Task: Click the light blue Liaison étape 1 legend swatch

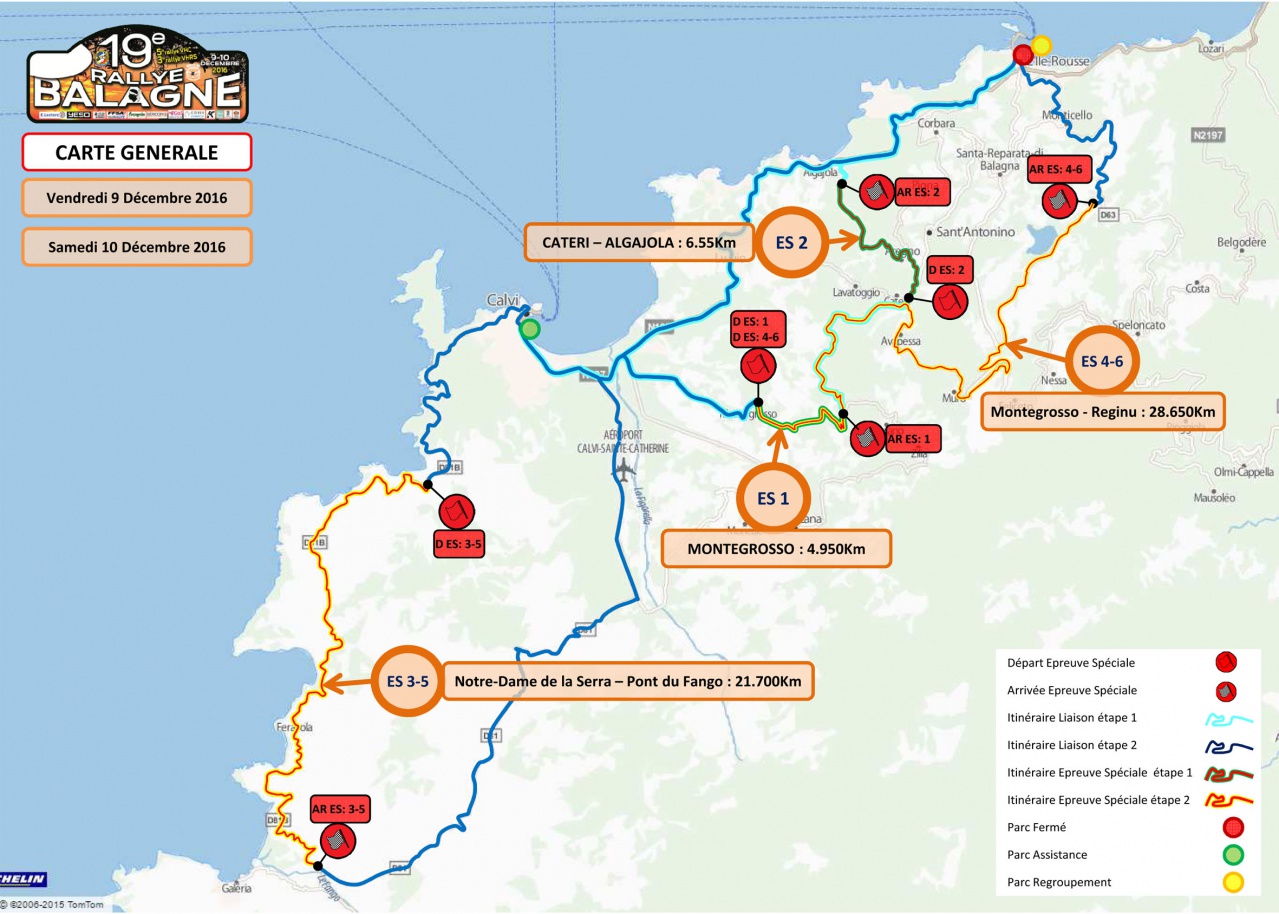Action: click(x=1227, y=718)
